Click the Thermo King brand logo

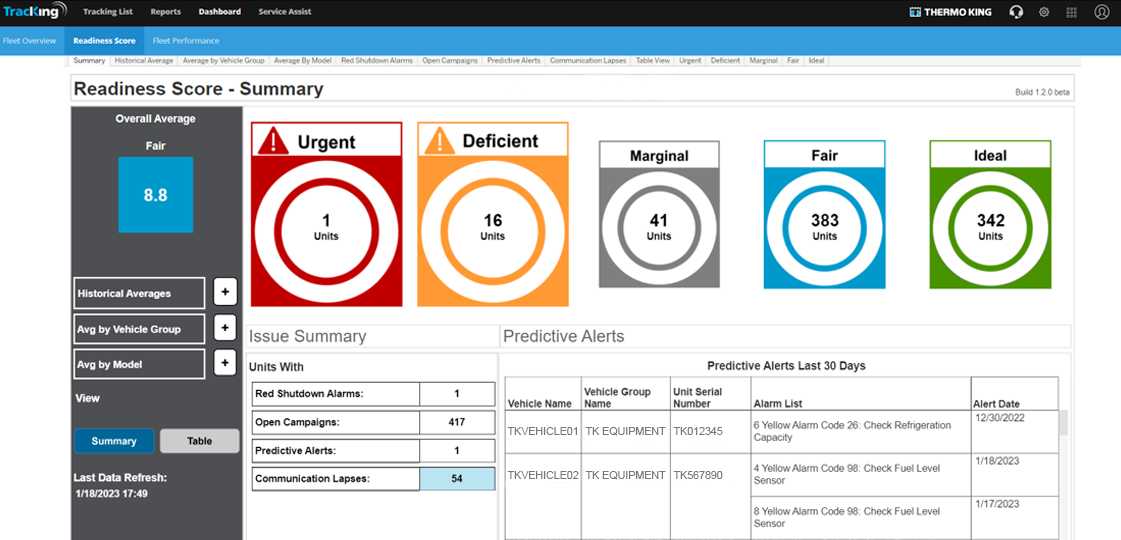point(952,12)
